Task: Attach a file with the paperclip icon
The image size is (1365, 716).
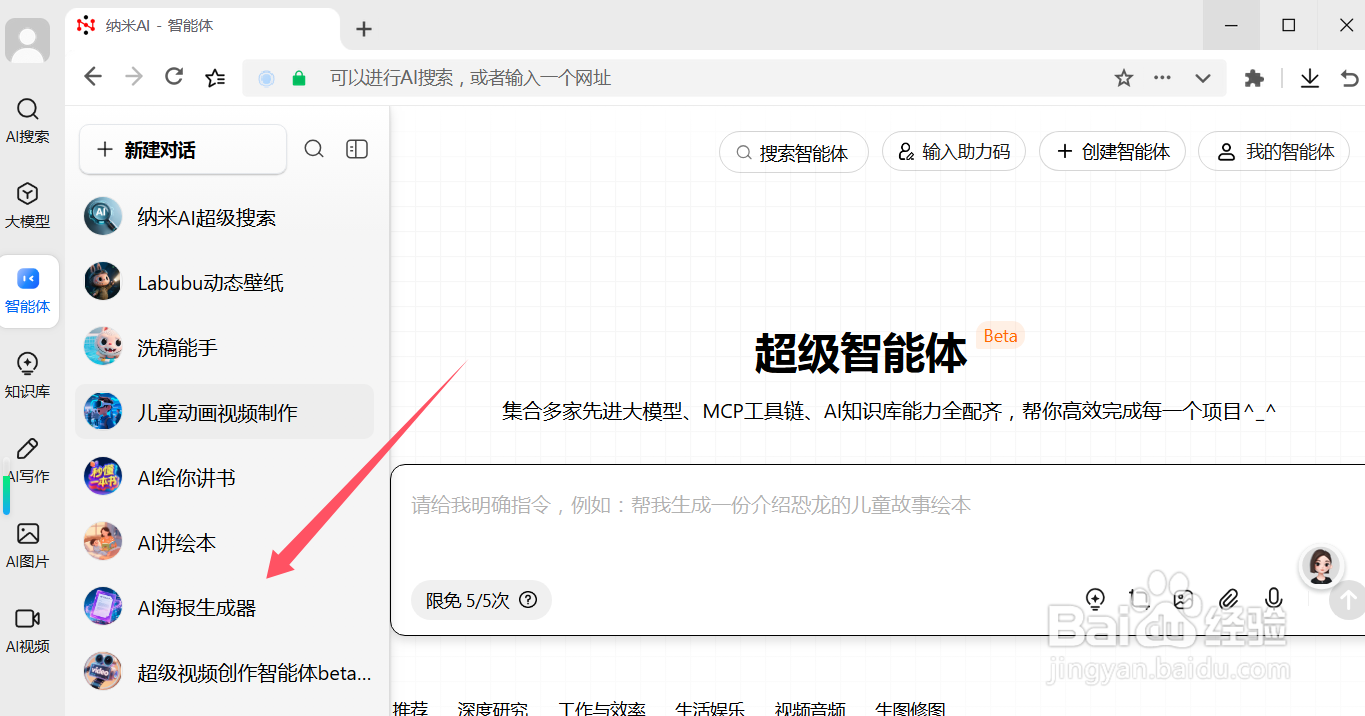Action: point(1229,598)
